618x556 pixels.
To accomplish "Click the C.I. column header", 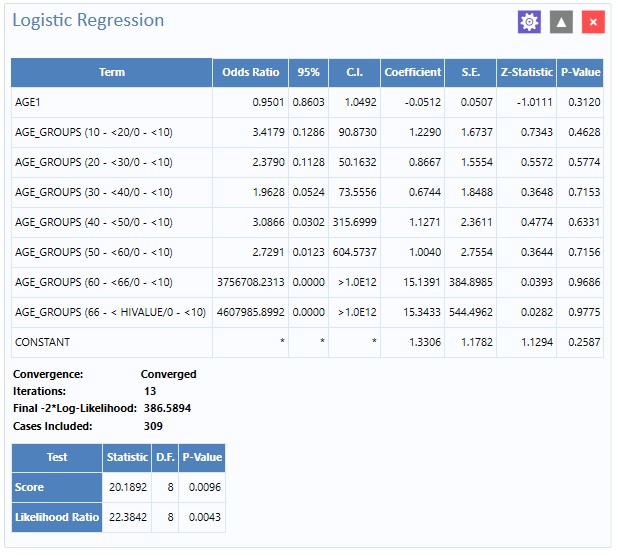I will point(354,73).
